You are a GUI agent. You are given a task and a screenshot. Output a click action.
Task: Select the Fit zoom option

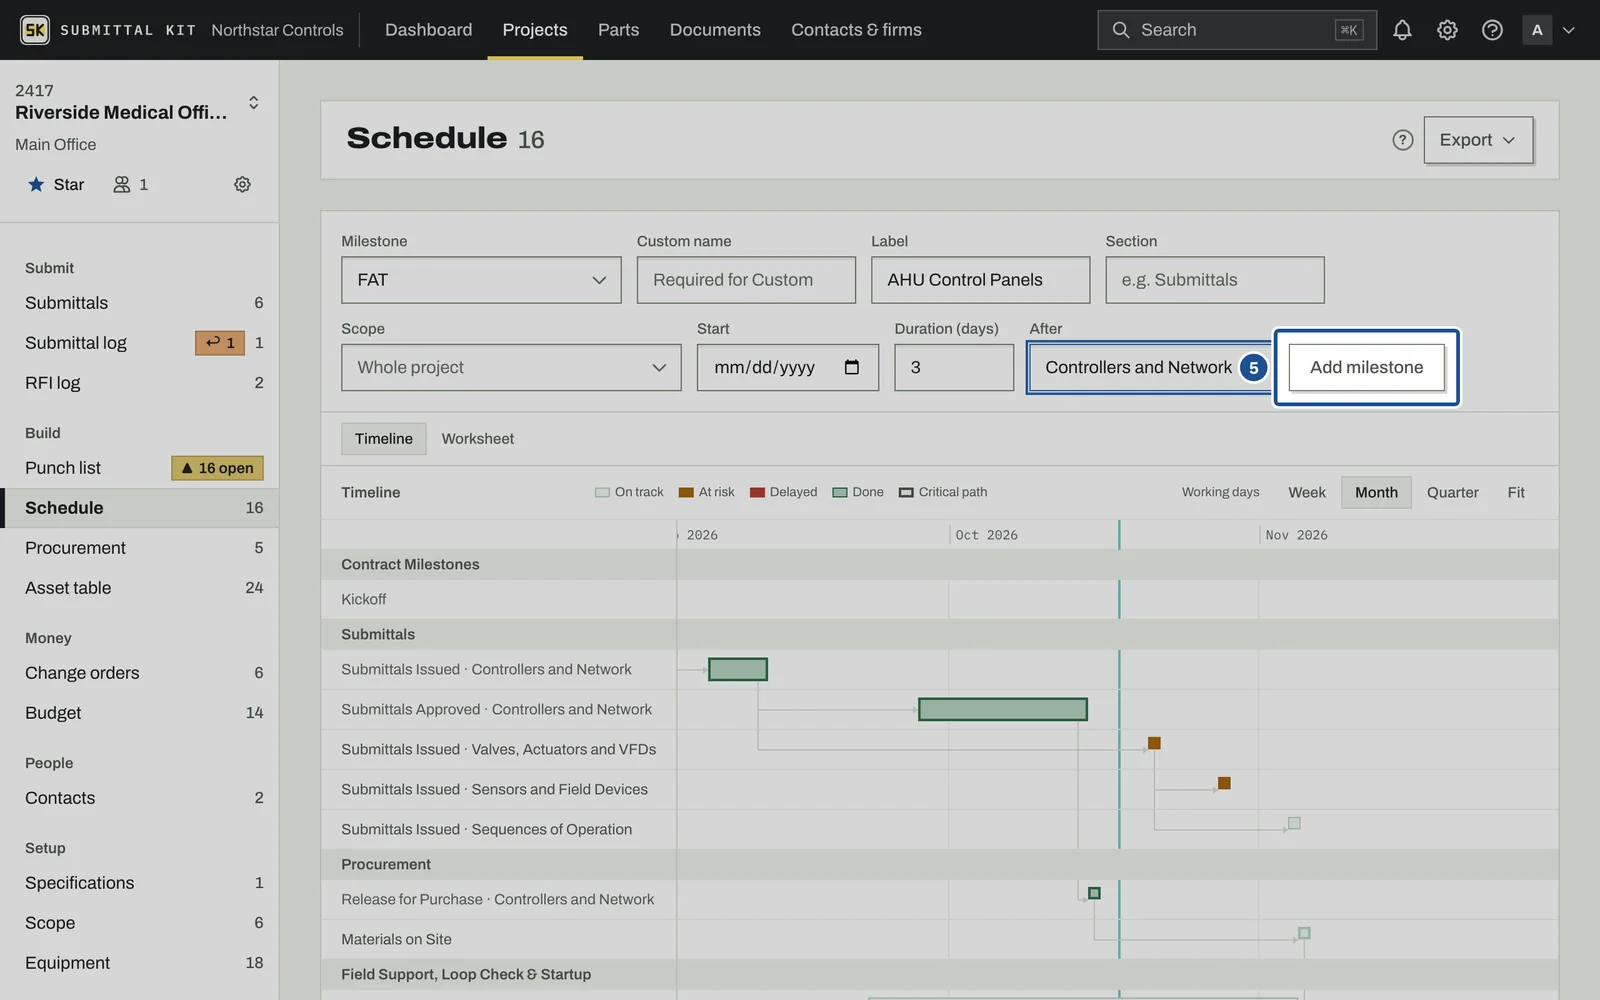(x=1516, y=492)
